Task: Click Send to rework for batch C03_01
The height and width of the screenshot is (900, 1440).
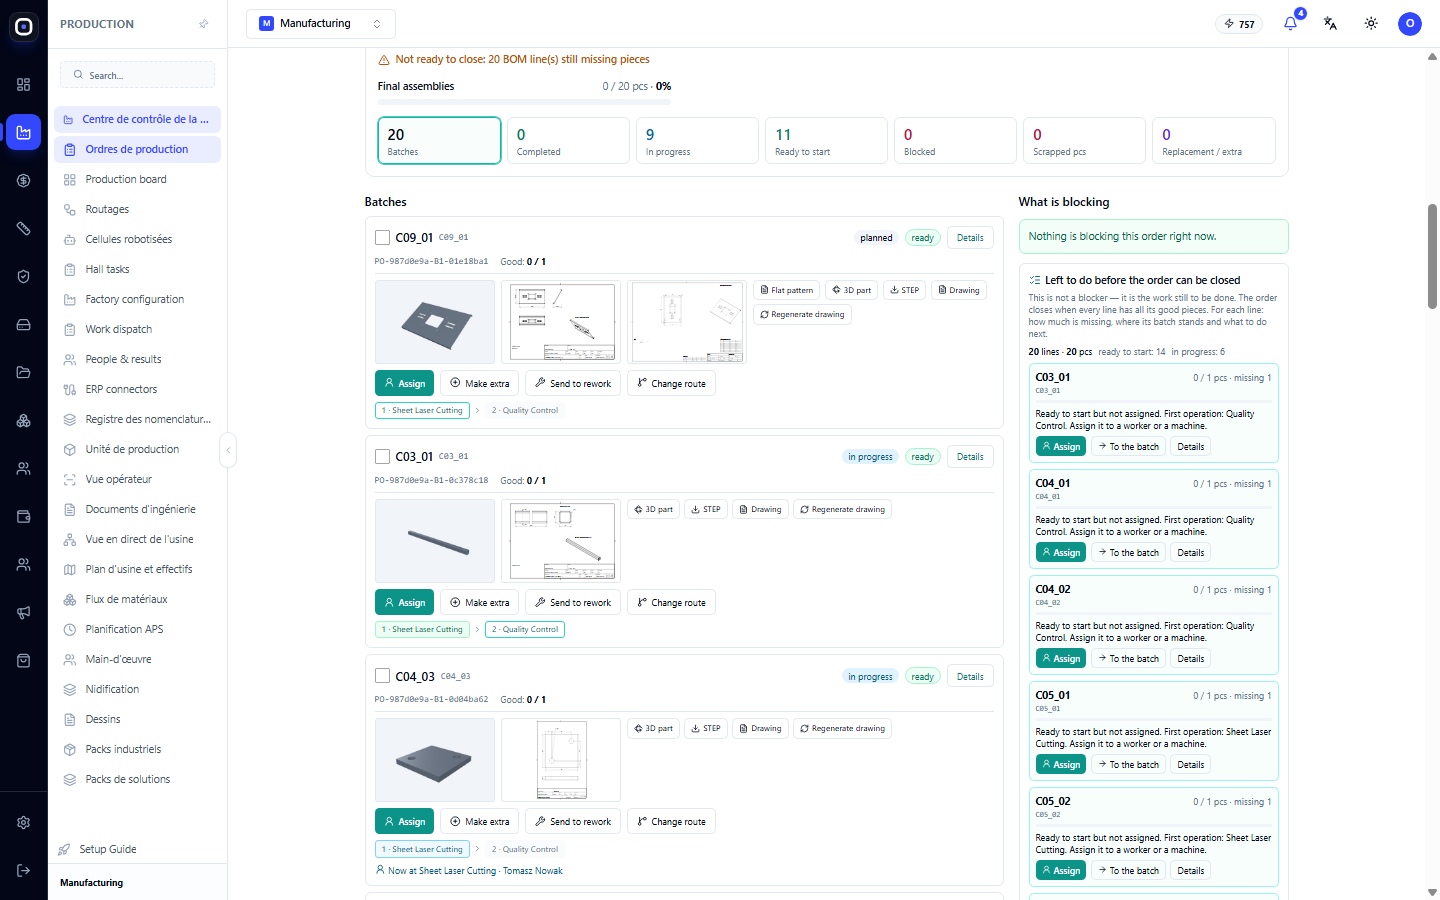Action: pyautogui.click(x=572, y=603)
